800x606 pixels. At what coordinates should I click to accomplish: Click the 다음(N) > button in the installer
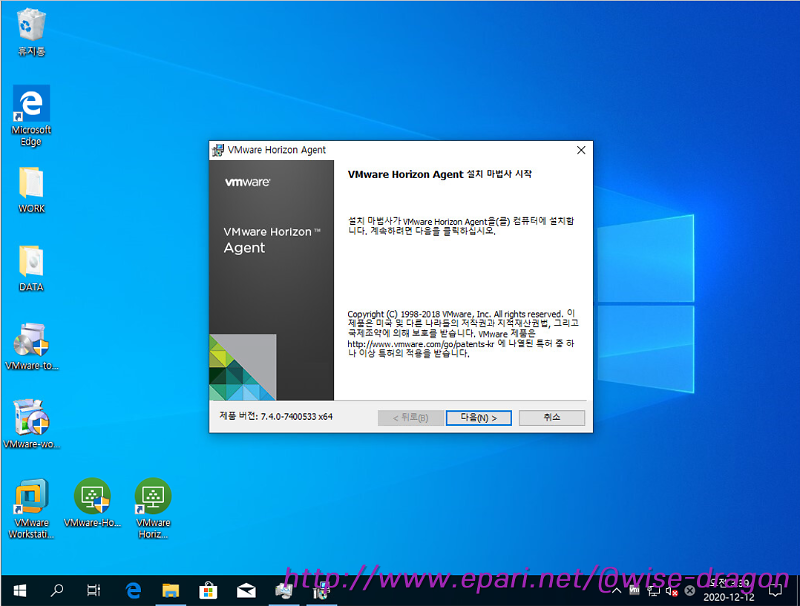pyautogui.click(x=479, y=418)
